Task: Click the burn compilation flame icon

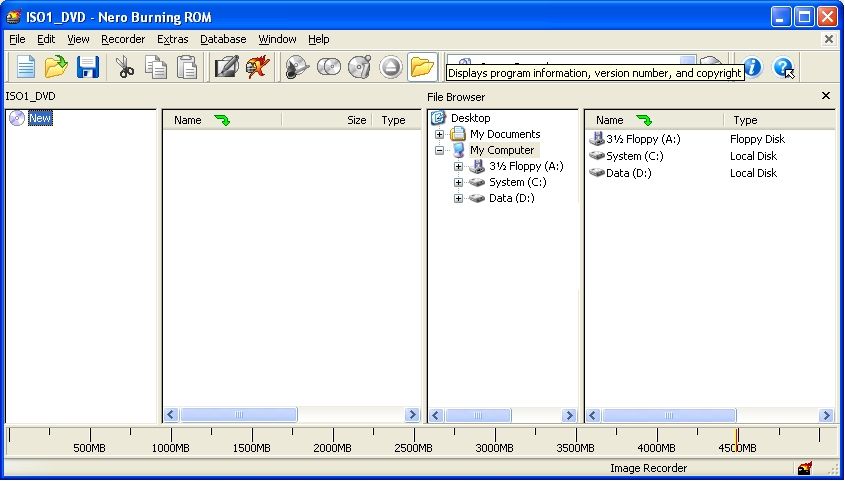Action: pos(258,67)
